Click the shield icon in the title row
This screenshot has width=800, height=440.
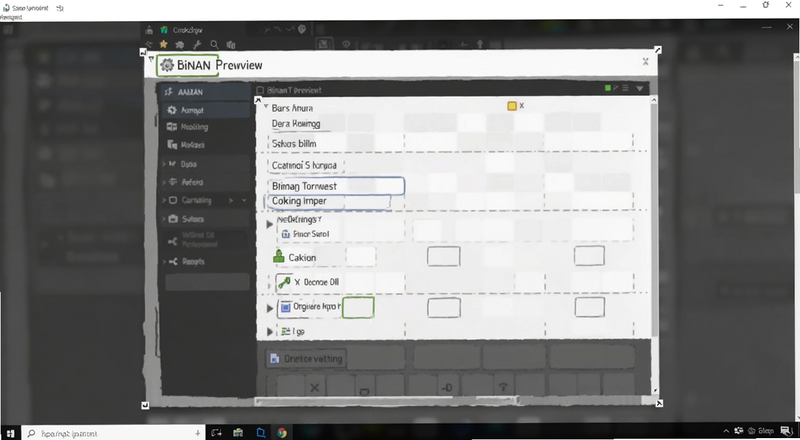tap(302, 30)
